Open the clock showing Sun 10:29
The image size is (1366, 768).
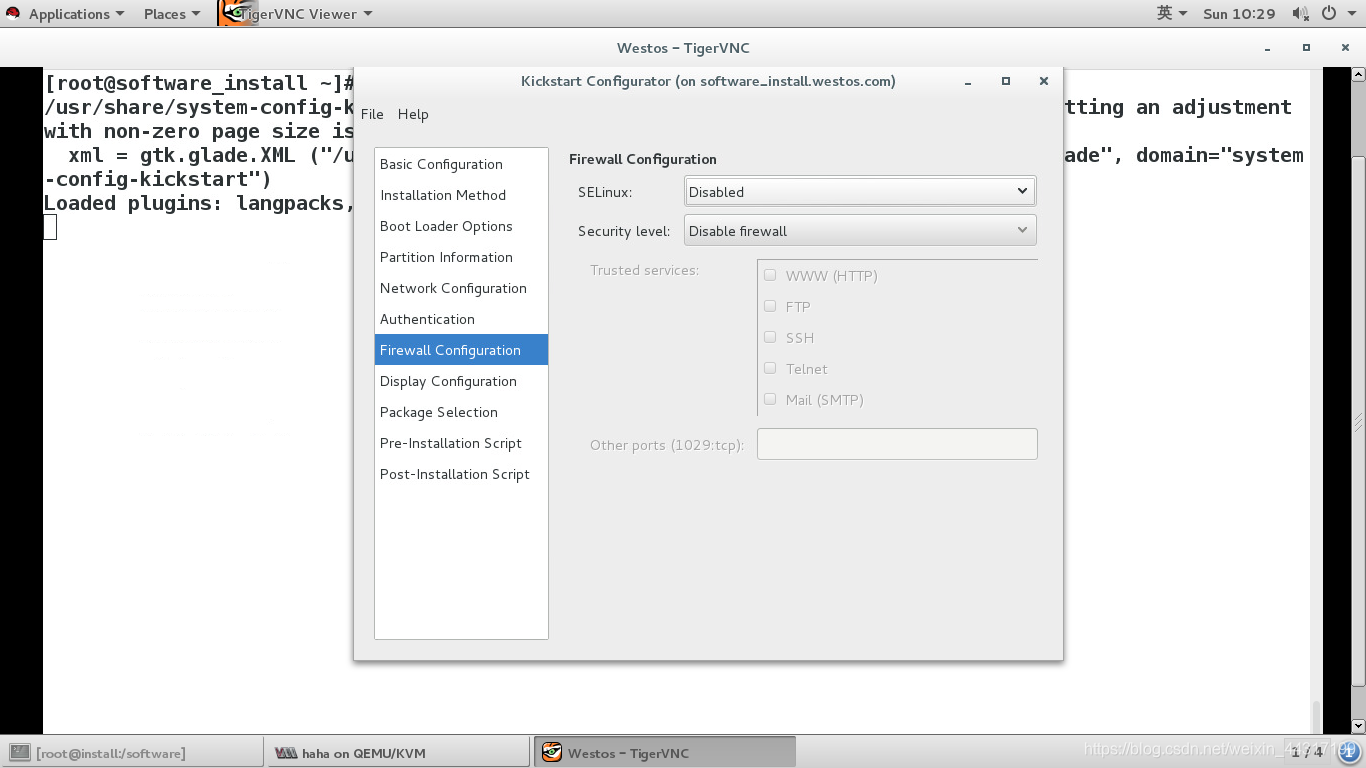pos(1239,14)
